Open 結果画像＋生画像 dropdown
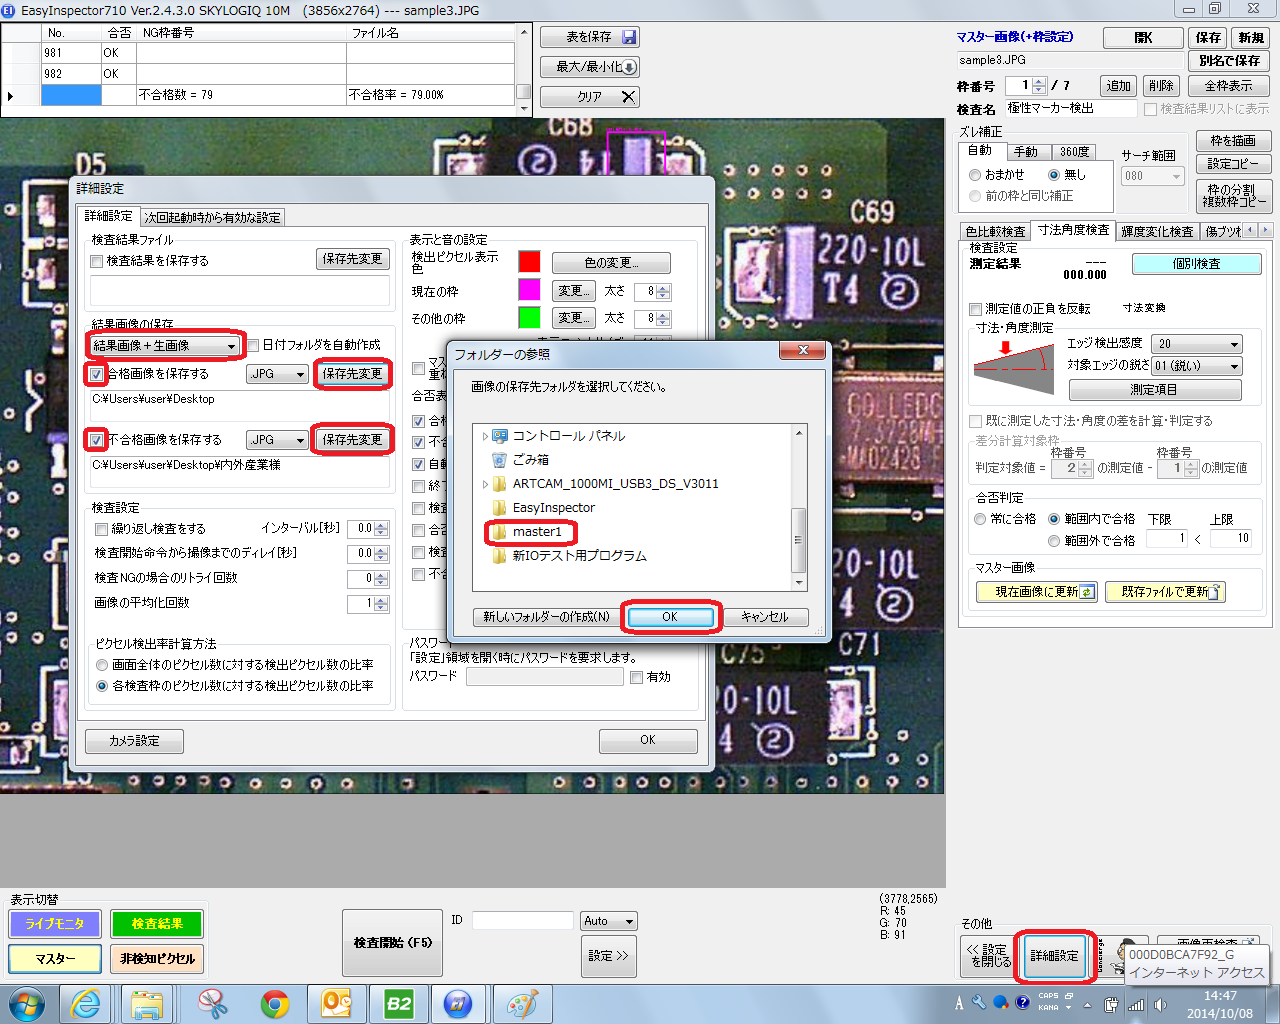The height and width of the screenshot is (1024, 1280). [165, 345]
